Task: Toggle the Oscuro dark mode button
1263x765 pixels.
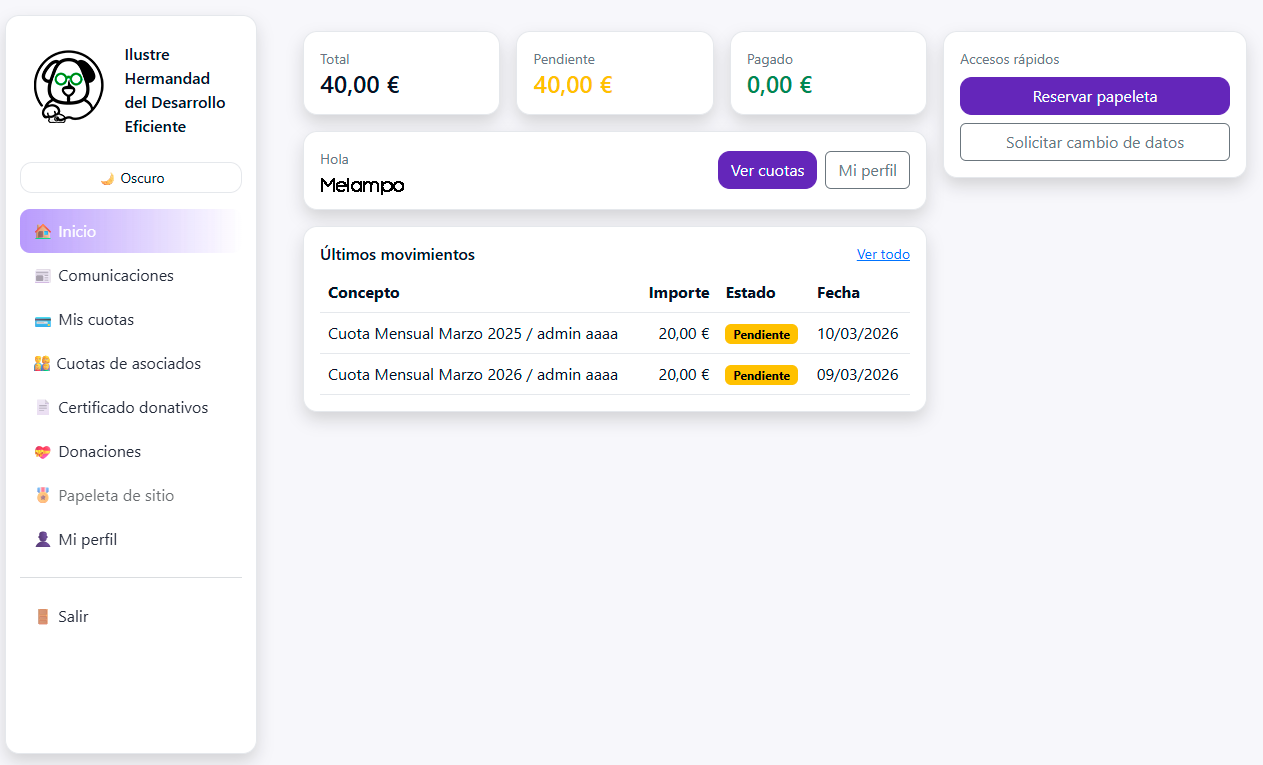Action: [131, 178]
